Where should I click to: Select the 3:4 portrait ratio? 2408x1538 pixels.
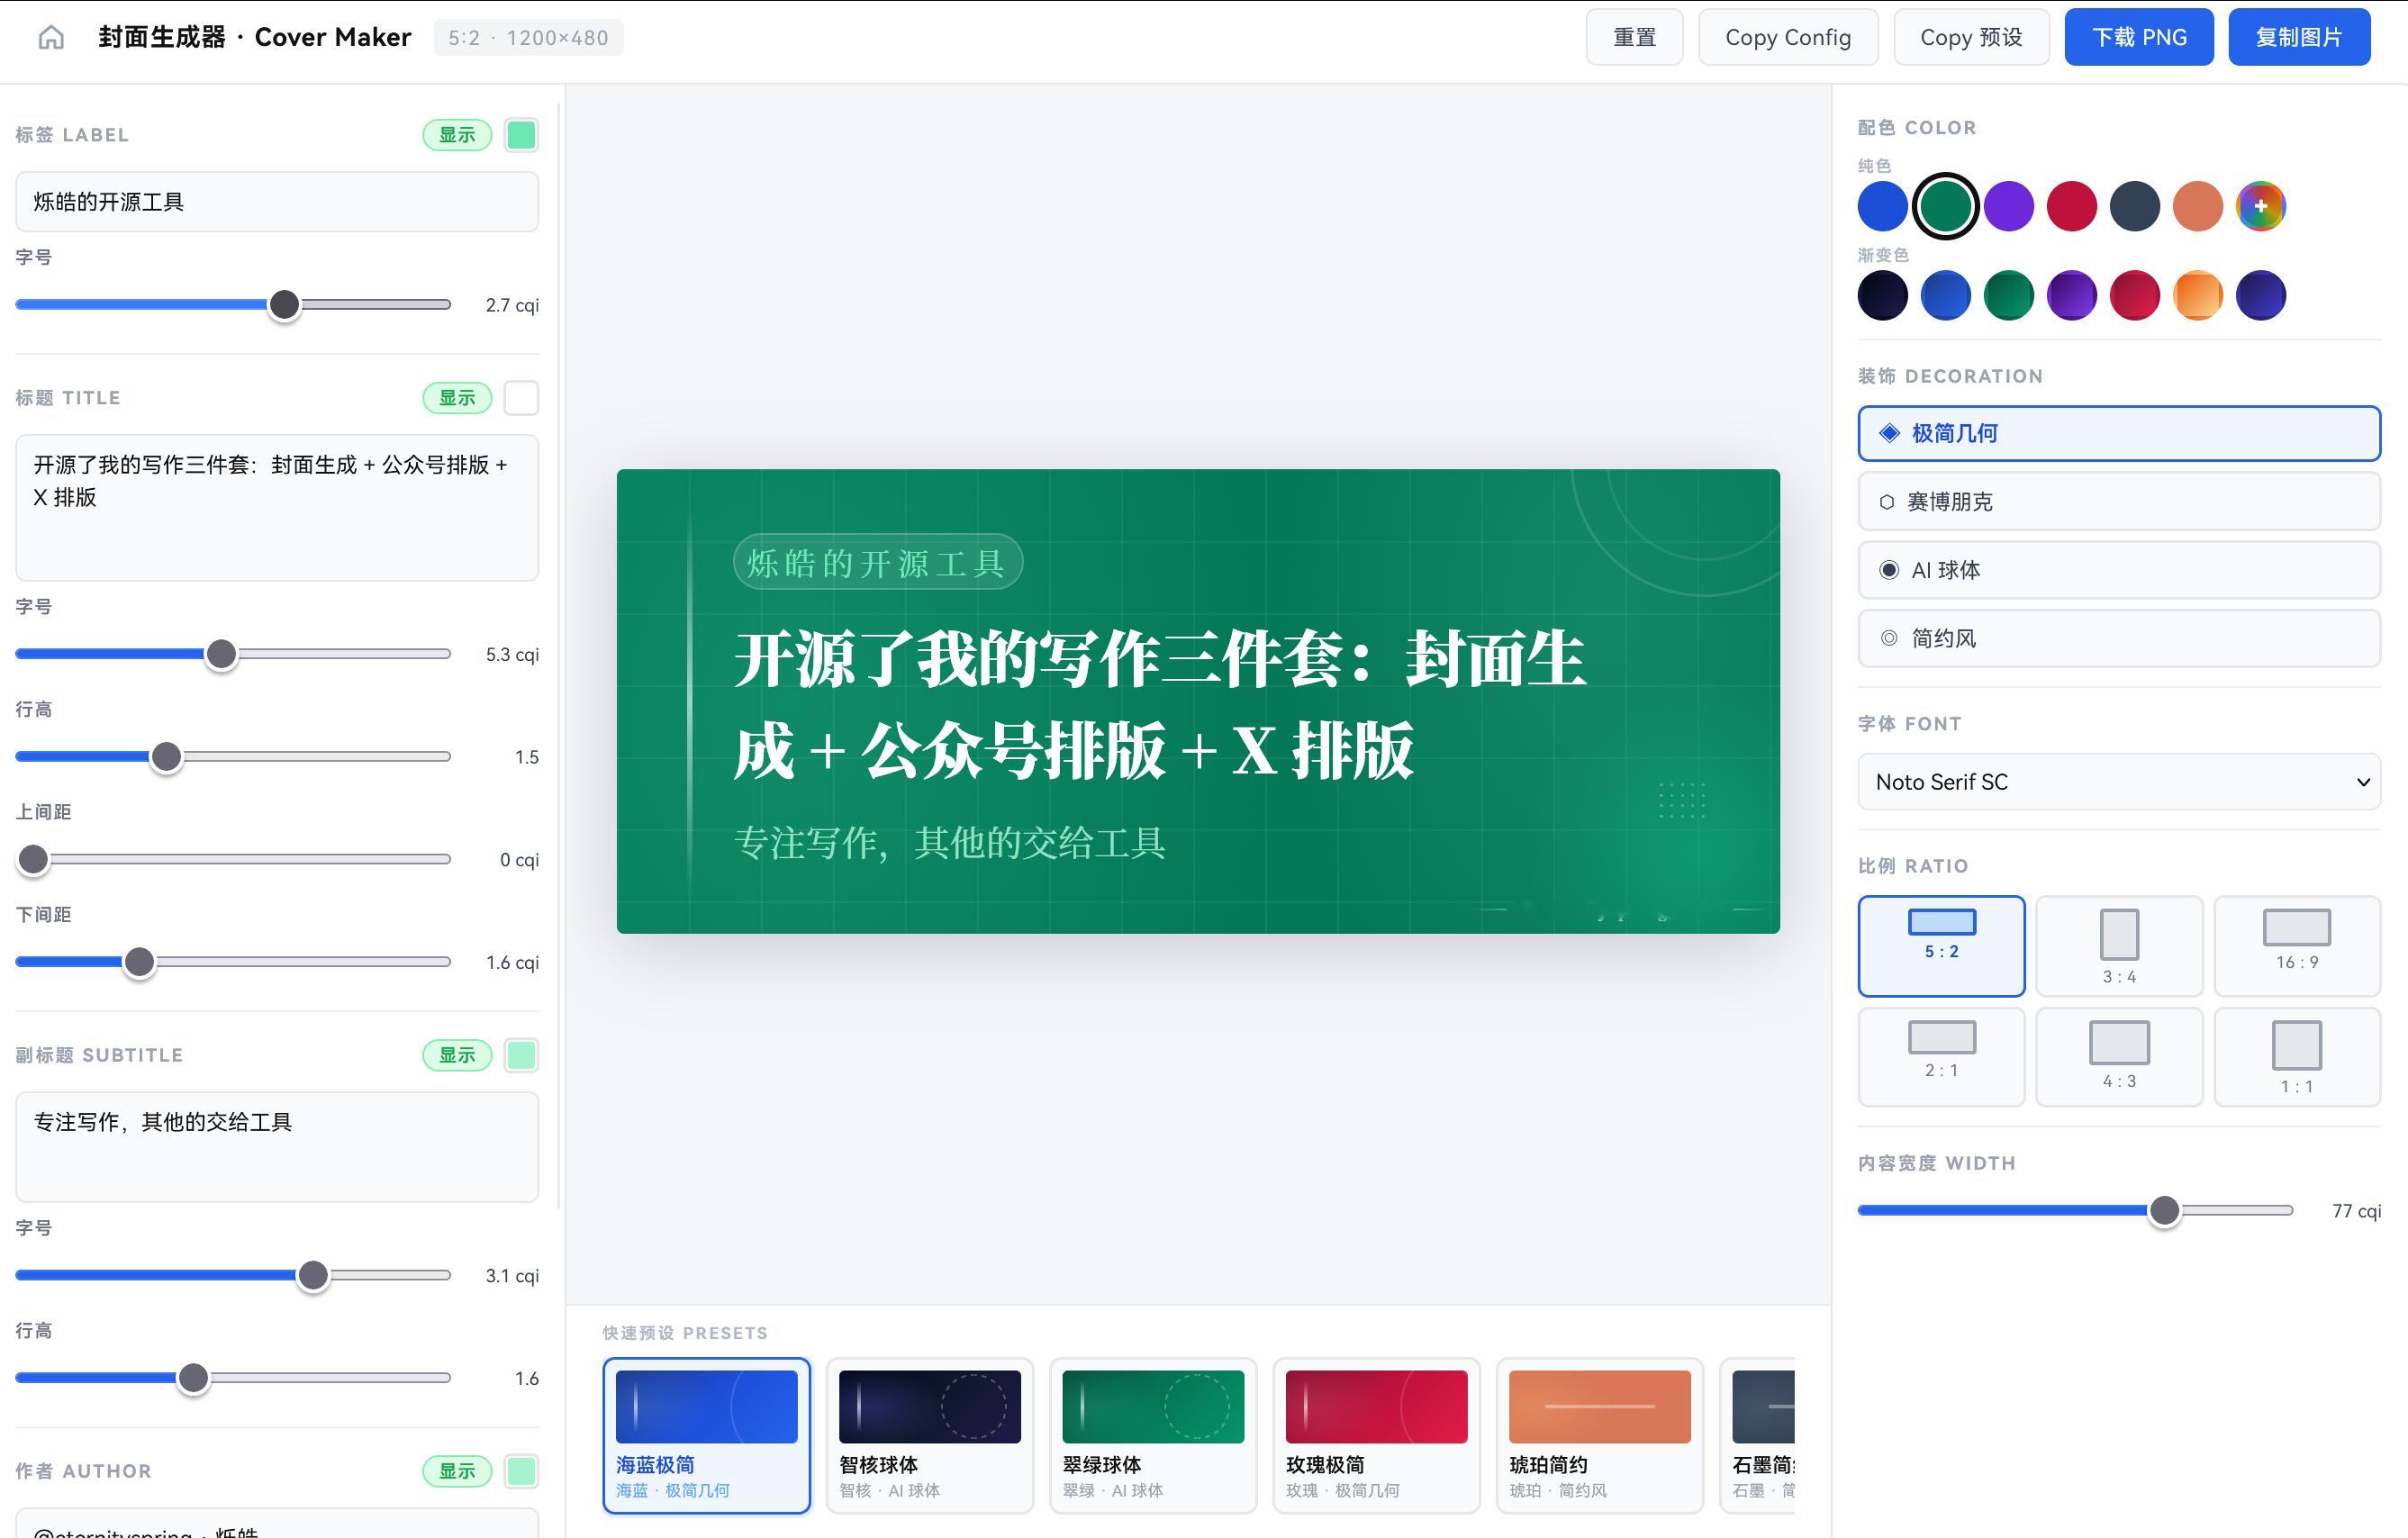coord(2118,945)
